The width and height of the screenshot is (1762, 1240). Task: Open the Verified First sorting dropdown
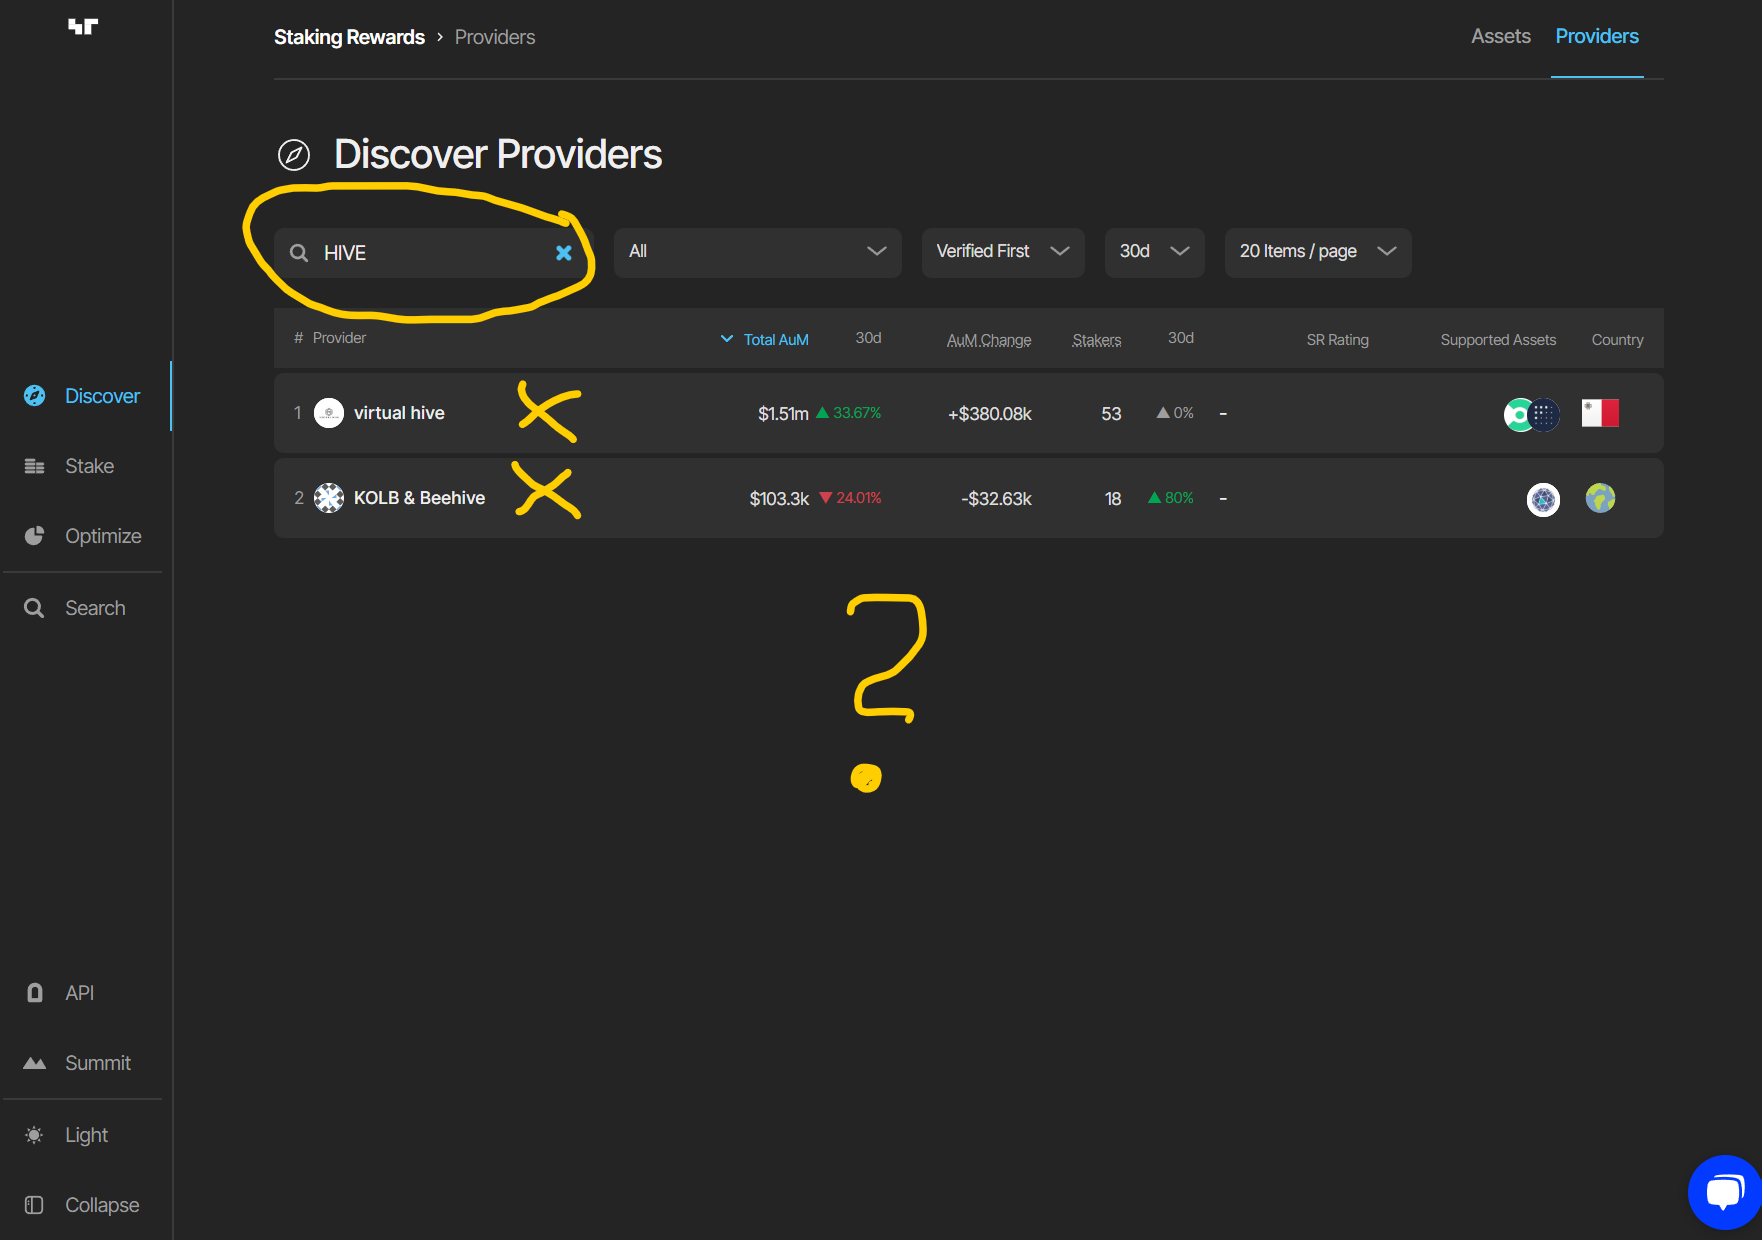click(1003, 252)
